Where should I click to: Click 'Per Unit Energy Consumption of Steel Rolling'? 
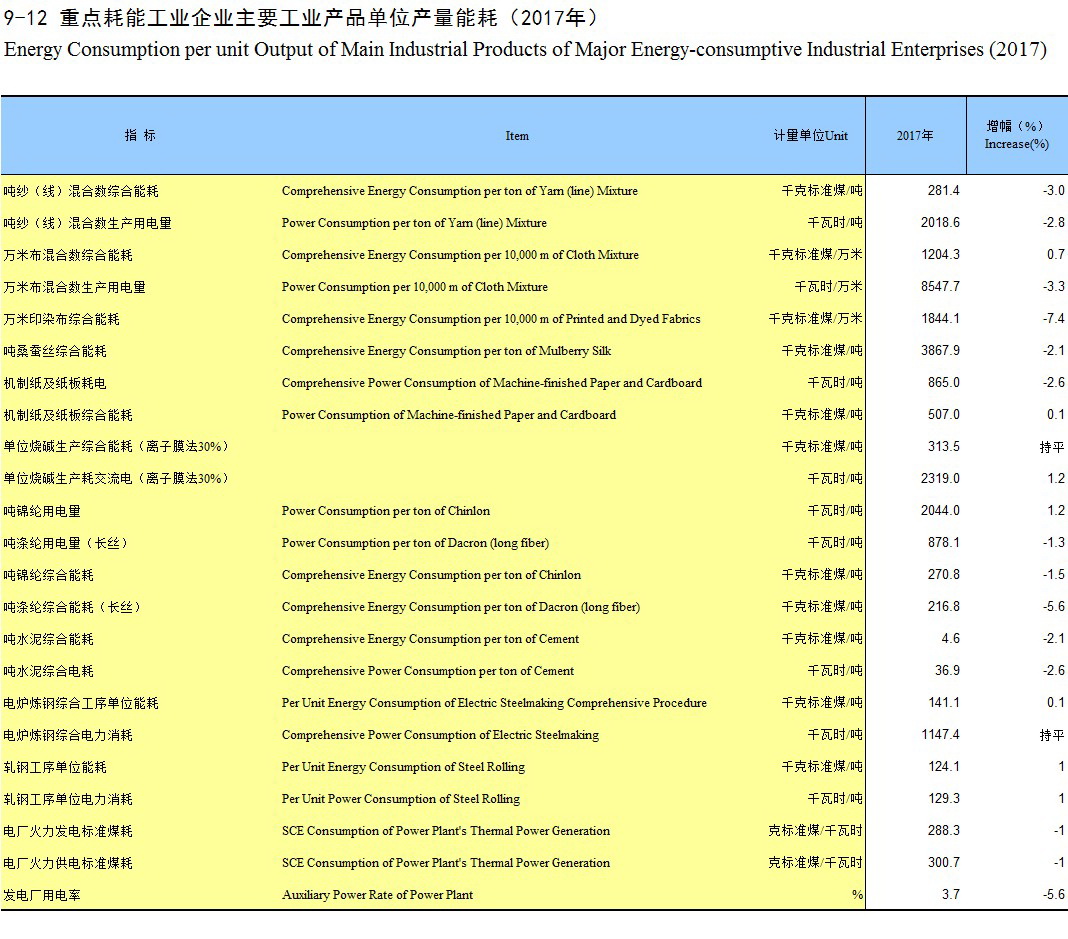tap(403, 767)
